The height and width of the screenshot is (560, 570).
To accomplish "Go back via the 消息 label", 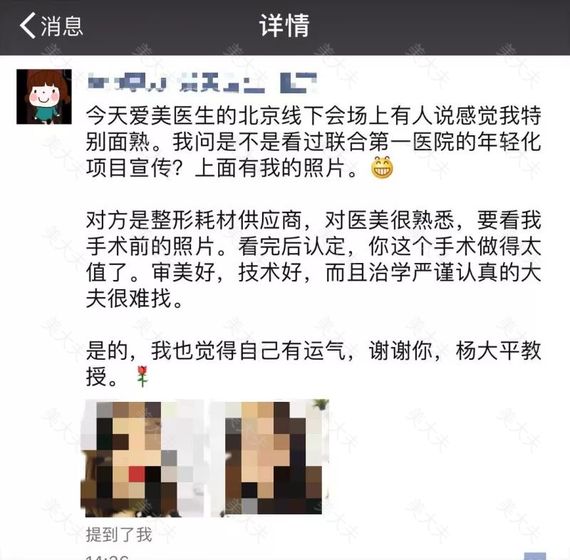I will click(x=62, y=26).
